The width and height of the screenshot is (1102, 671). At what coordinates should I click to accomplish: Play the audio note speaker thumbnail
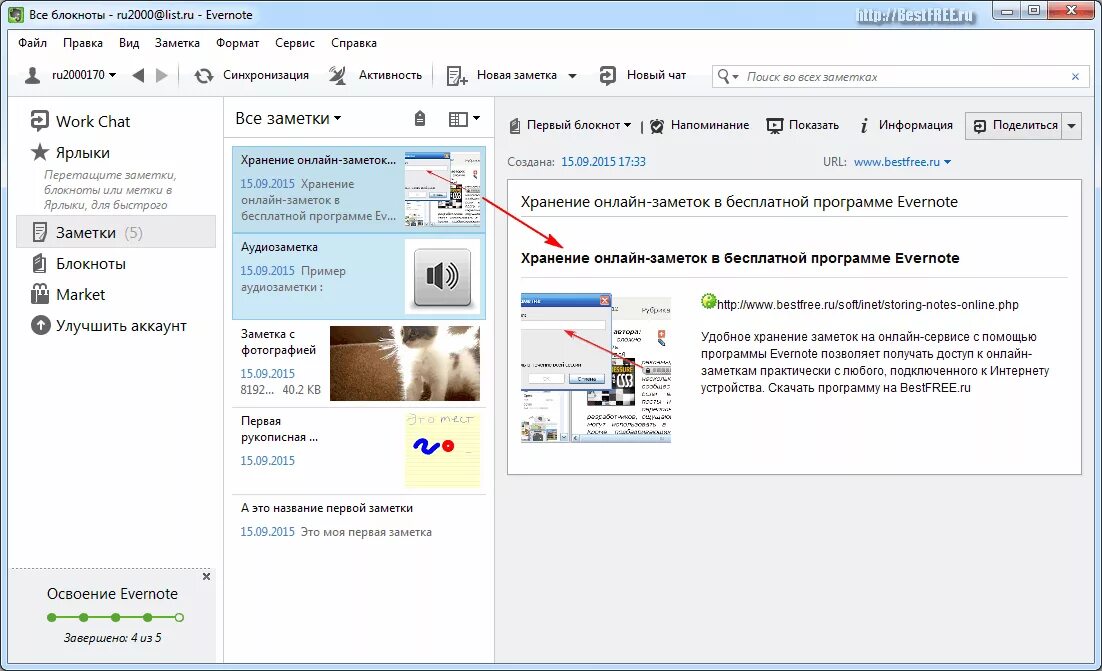pyautogui.click(x=443, y=277)
